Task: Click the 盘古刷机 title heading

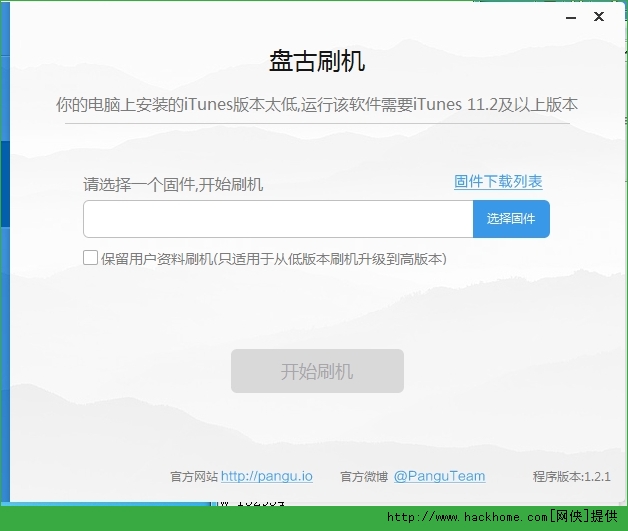Action: pos(317,61)
